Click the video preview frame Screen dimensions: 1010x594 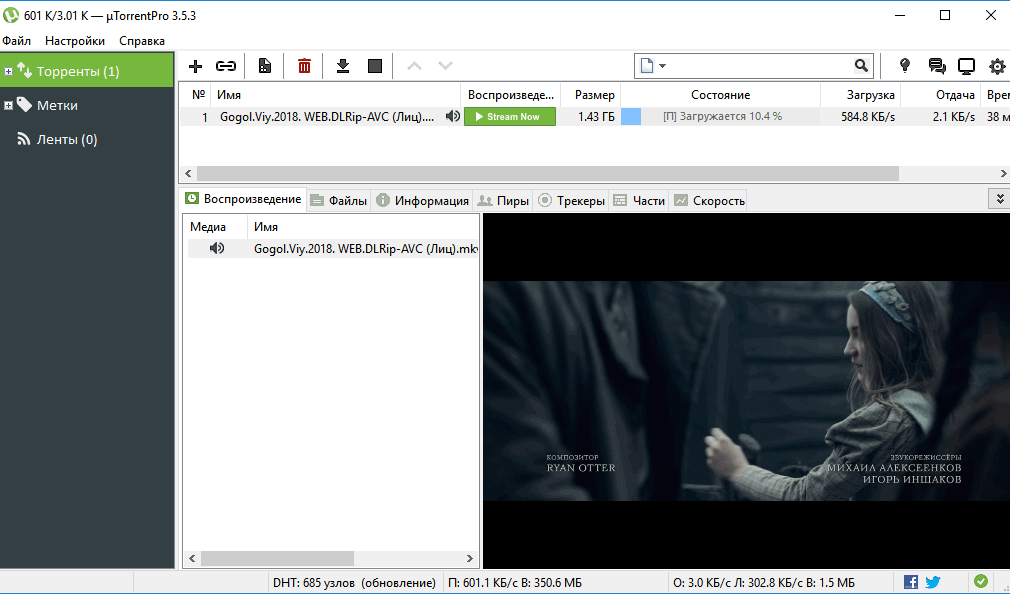click(x=747, y=391)
